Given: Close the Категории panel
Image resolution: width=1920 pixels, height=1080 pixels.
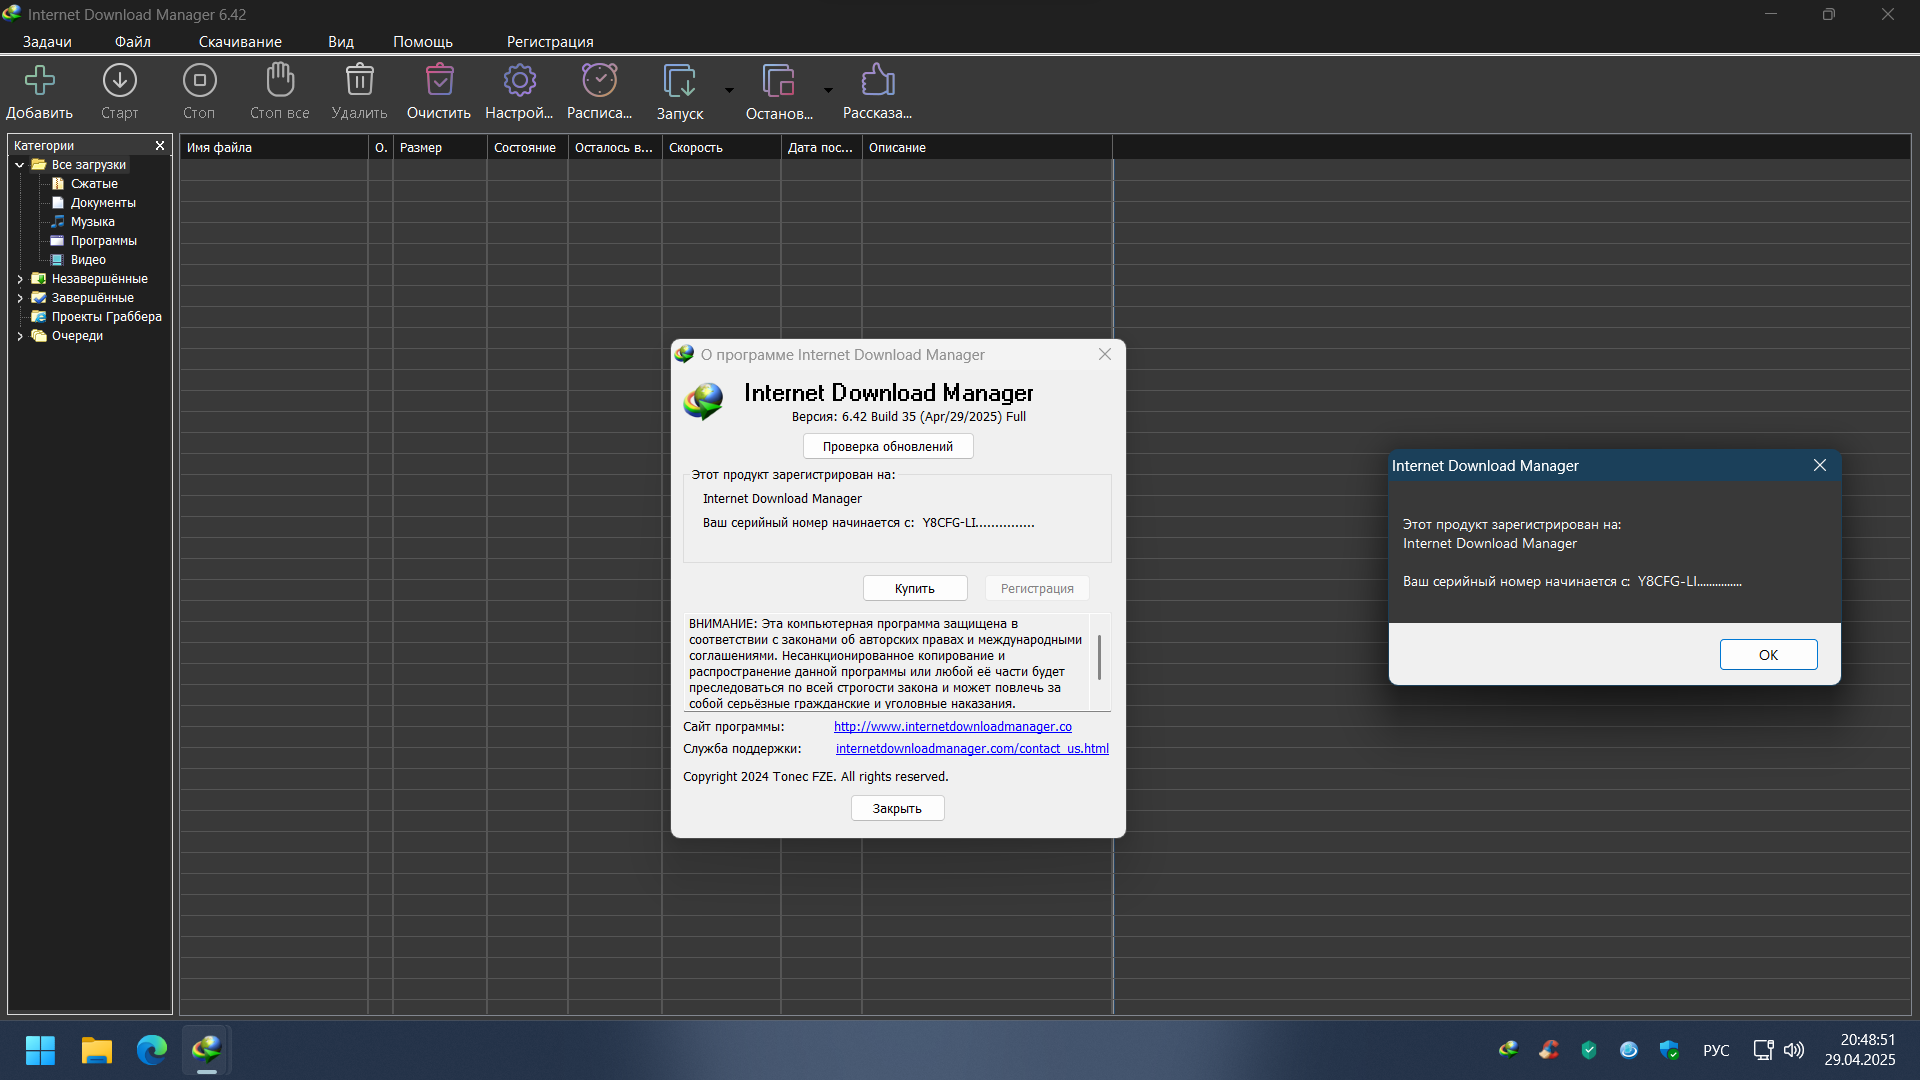Looking at the screenshot, I should pyautogui.click(x=159, y=146).
